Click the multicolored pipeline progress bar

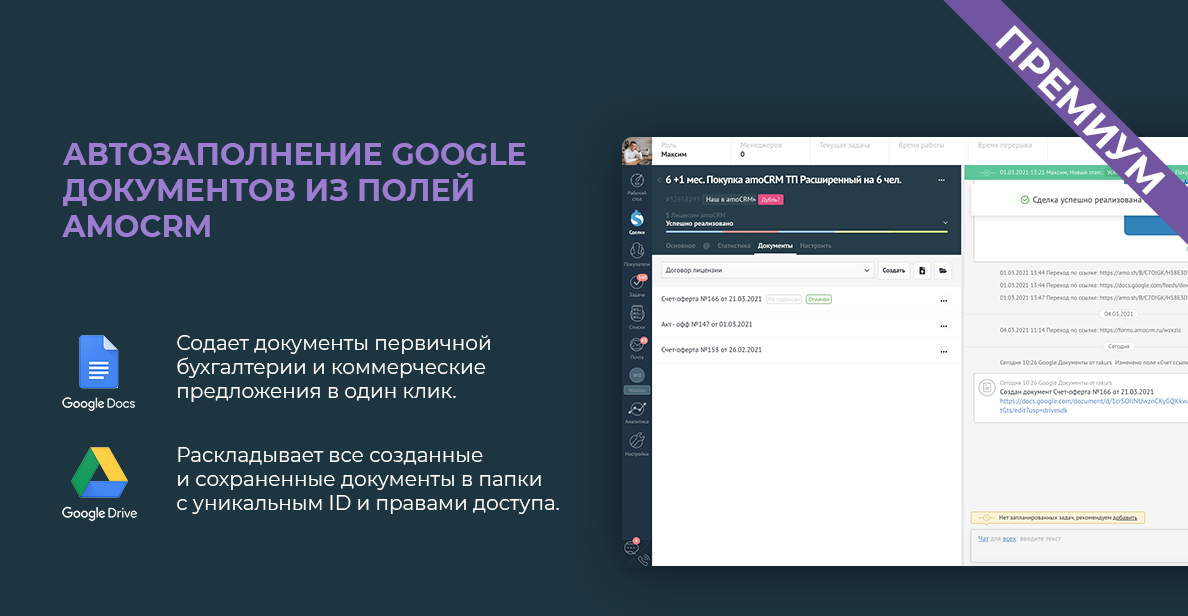point(806,232)
